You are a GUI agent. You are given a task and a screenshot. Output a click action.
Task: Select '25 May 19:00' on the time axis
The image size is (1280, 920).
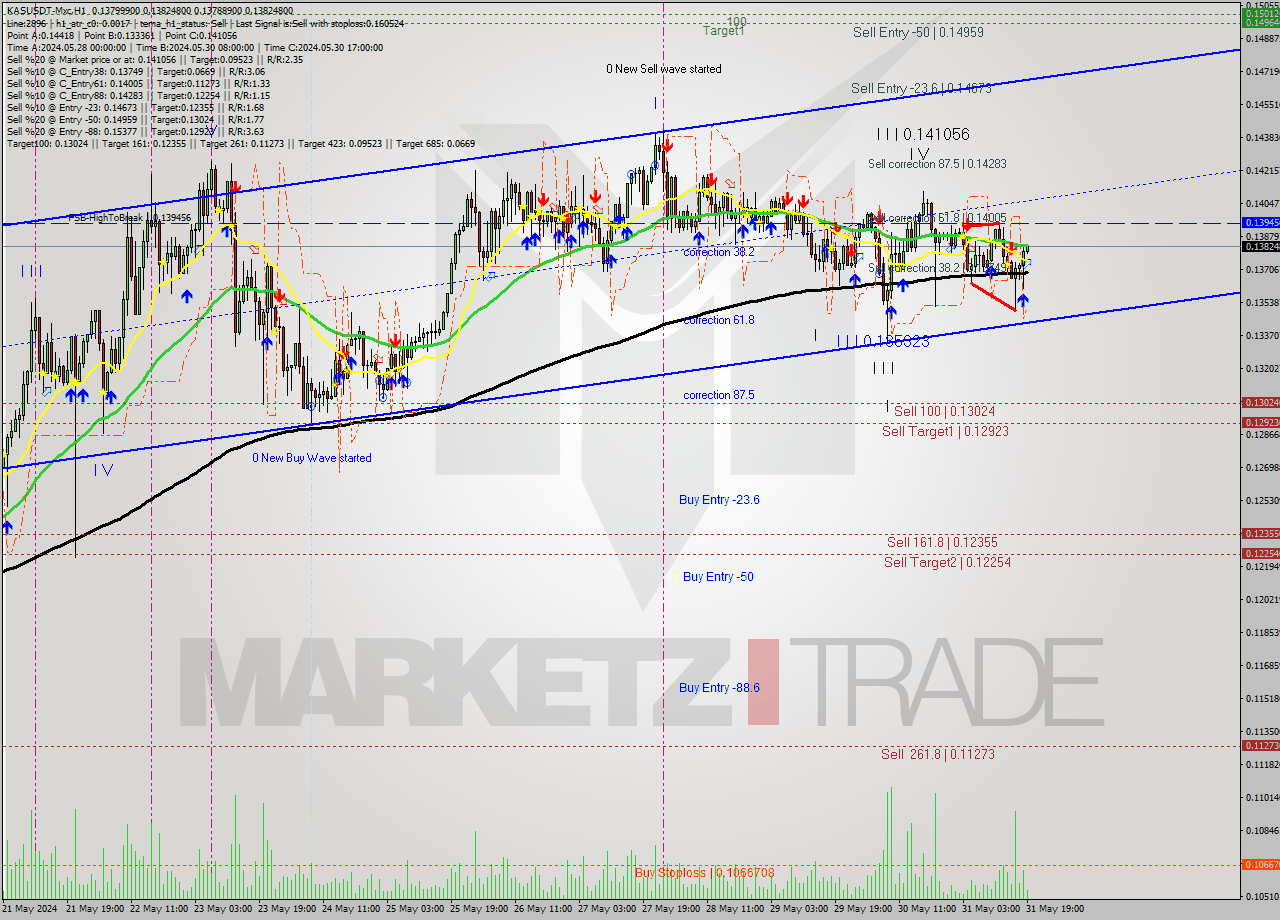click(x=478, y=909)
